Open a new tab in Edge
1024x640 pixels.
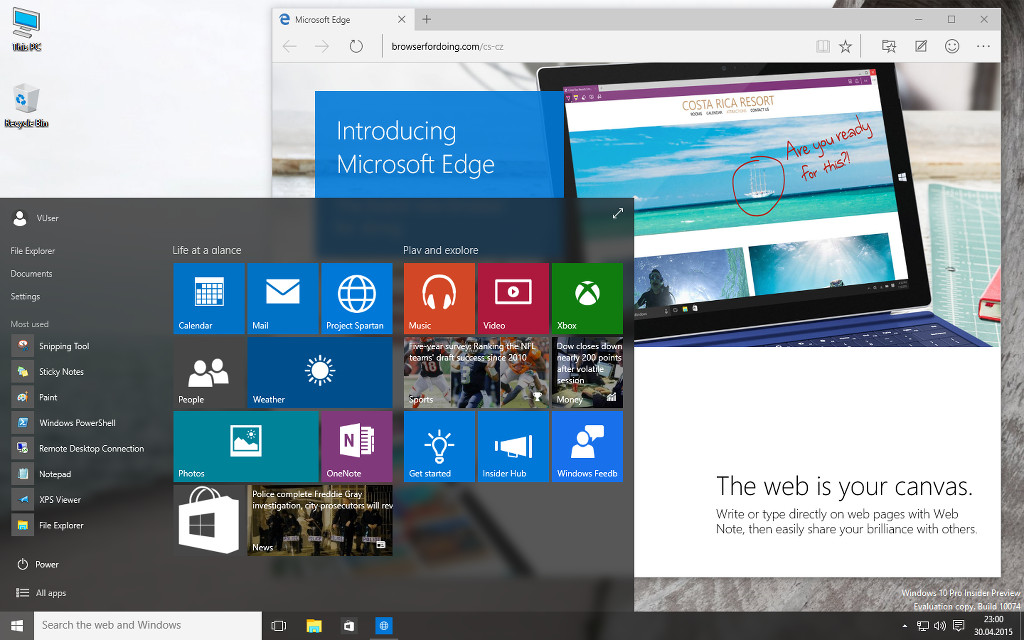[426, 20]
